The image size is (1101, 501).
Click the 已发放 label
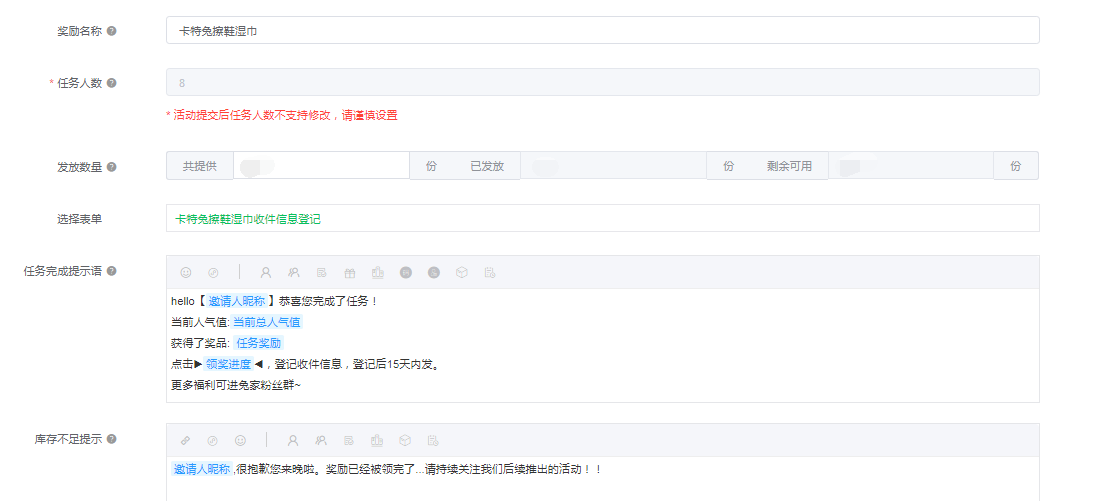coord(487,166)
